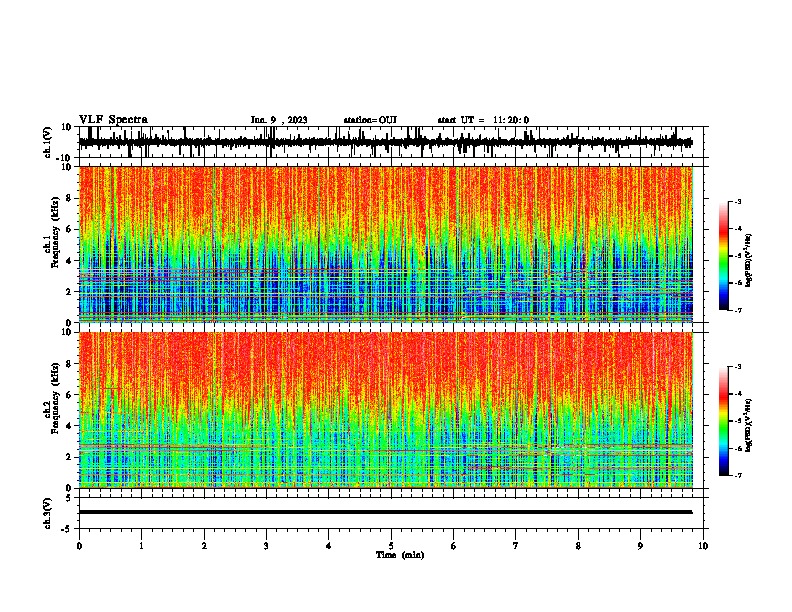
Task: Click the "9" label on the Time axis
Action: [640, 546]
